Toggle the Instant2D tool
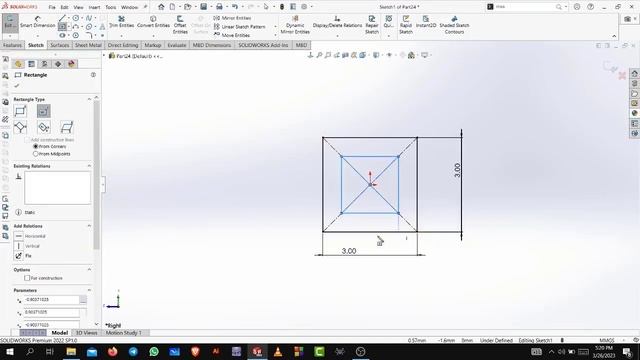 coord(426,22)
